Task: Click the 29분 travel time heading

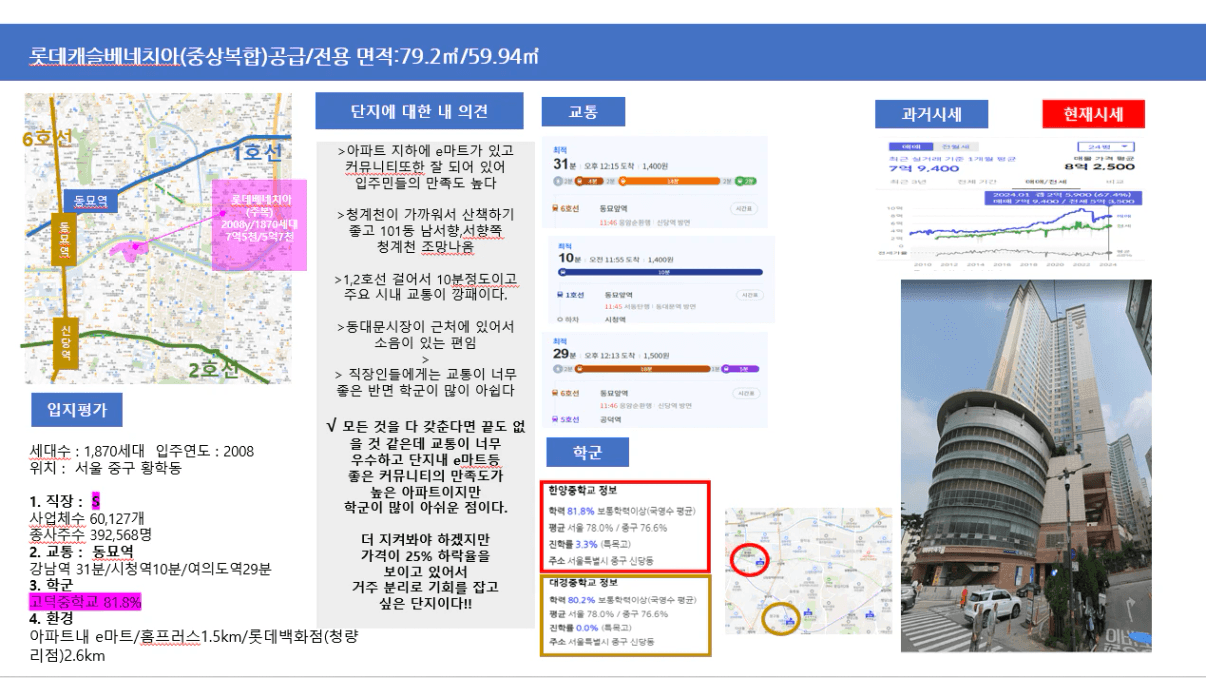Action: click(x=564, y=353)
